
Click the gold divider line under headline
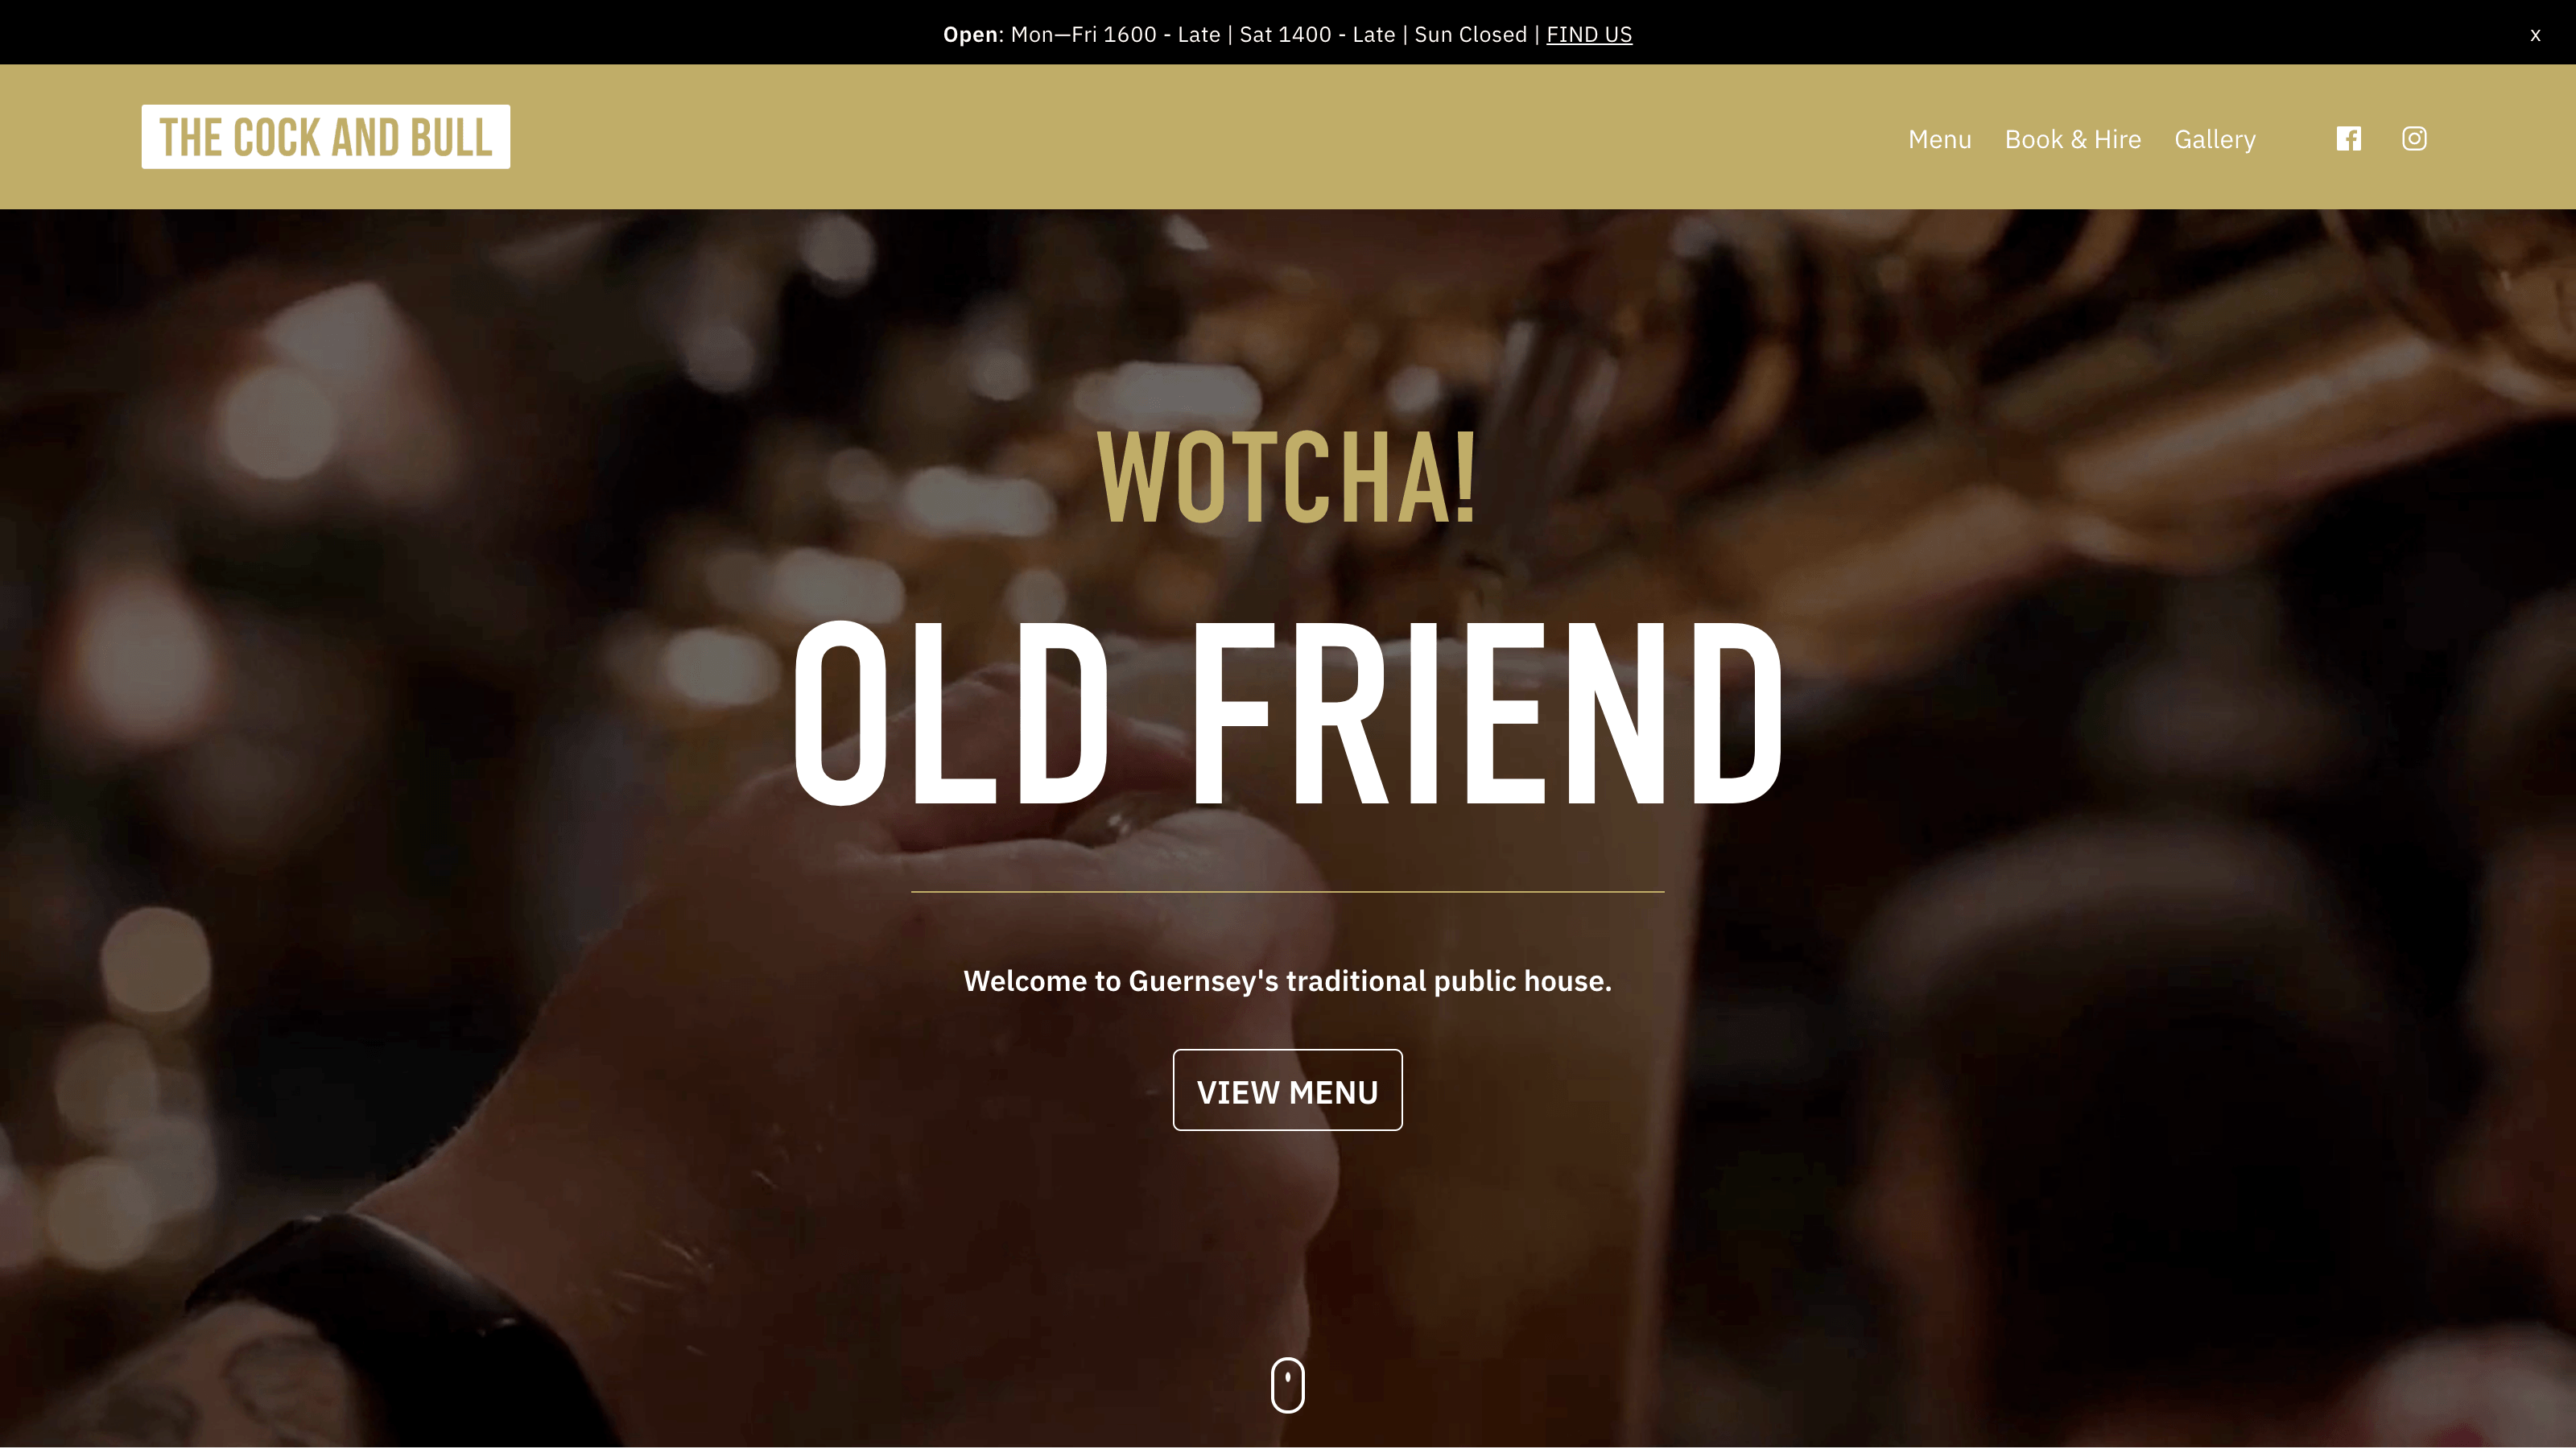tap(1287, 891)
